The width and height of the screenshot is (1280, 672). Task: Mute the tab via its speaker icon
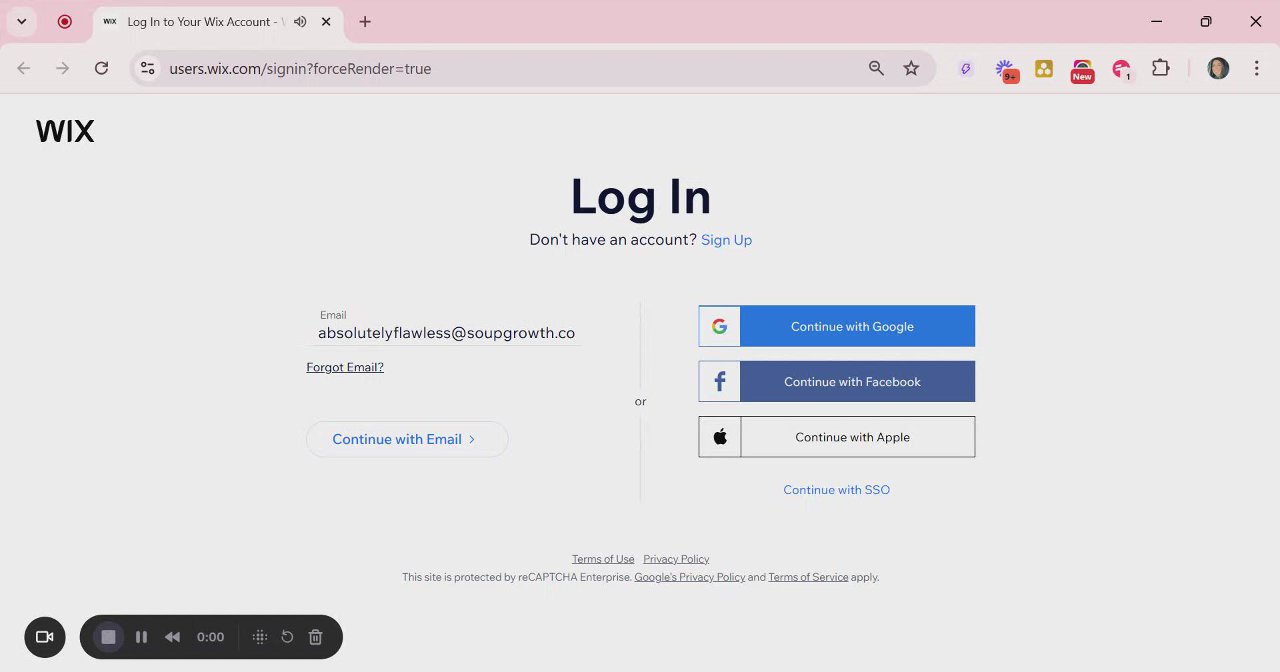[300, 21]
